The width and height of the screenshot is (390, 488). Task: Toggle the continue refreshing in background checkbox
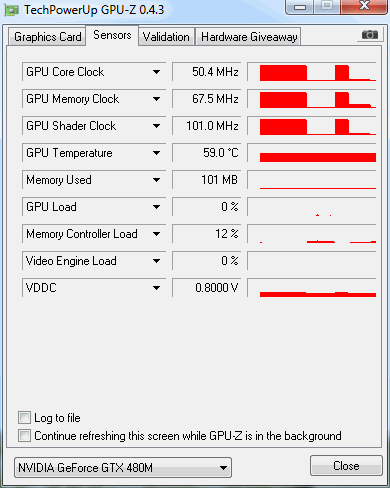click(24, 435)
